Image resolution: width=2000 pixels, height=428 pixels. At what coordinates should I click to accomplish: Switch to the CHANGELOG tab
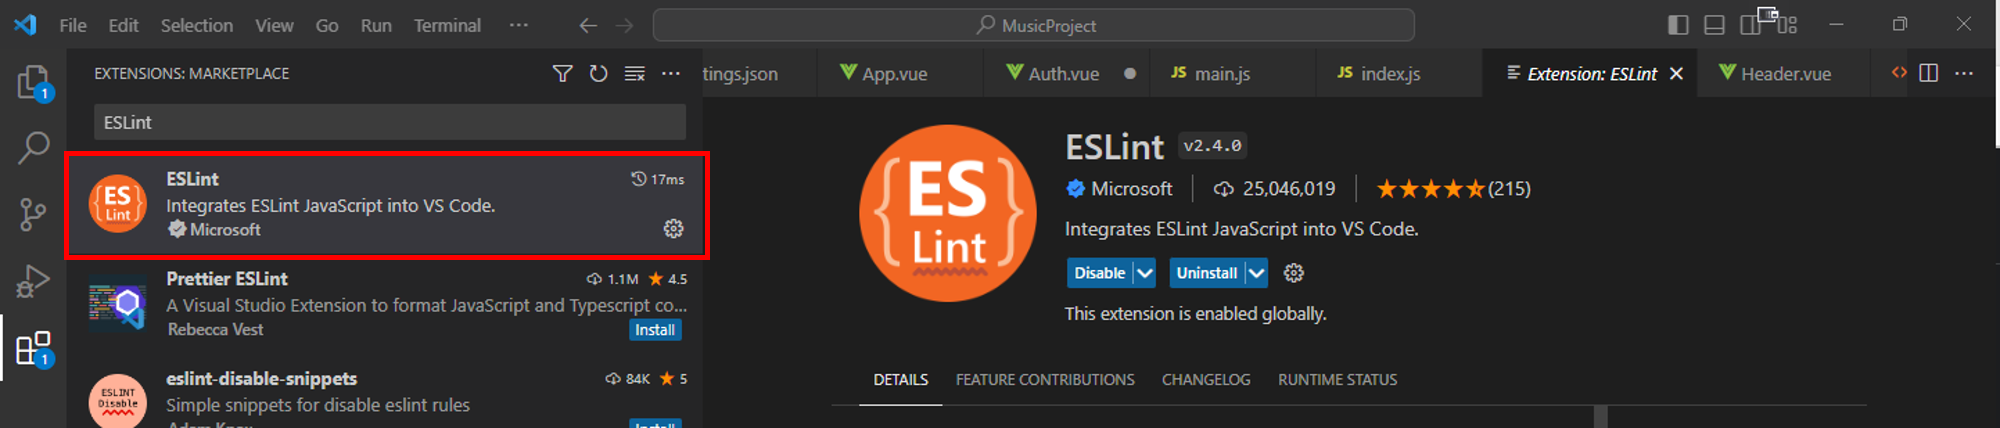click(x=1205, y=380)
